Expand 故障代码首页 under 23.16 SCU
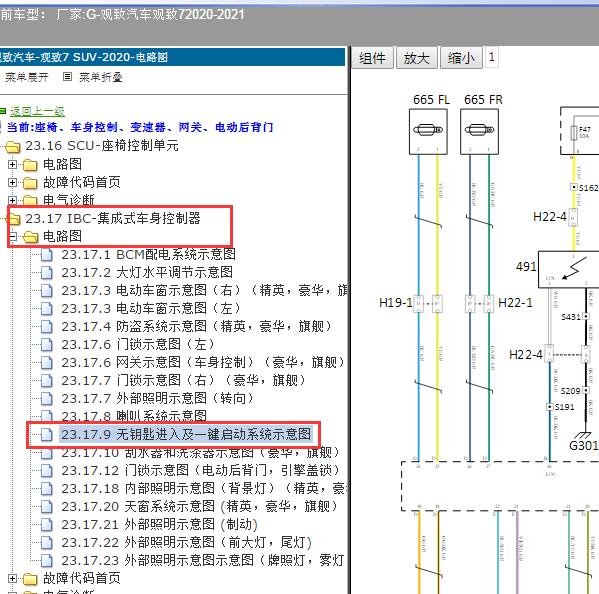This screenshot has width=599, height=594. point(13,182)
